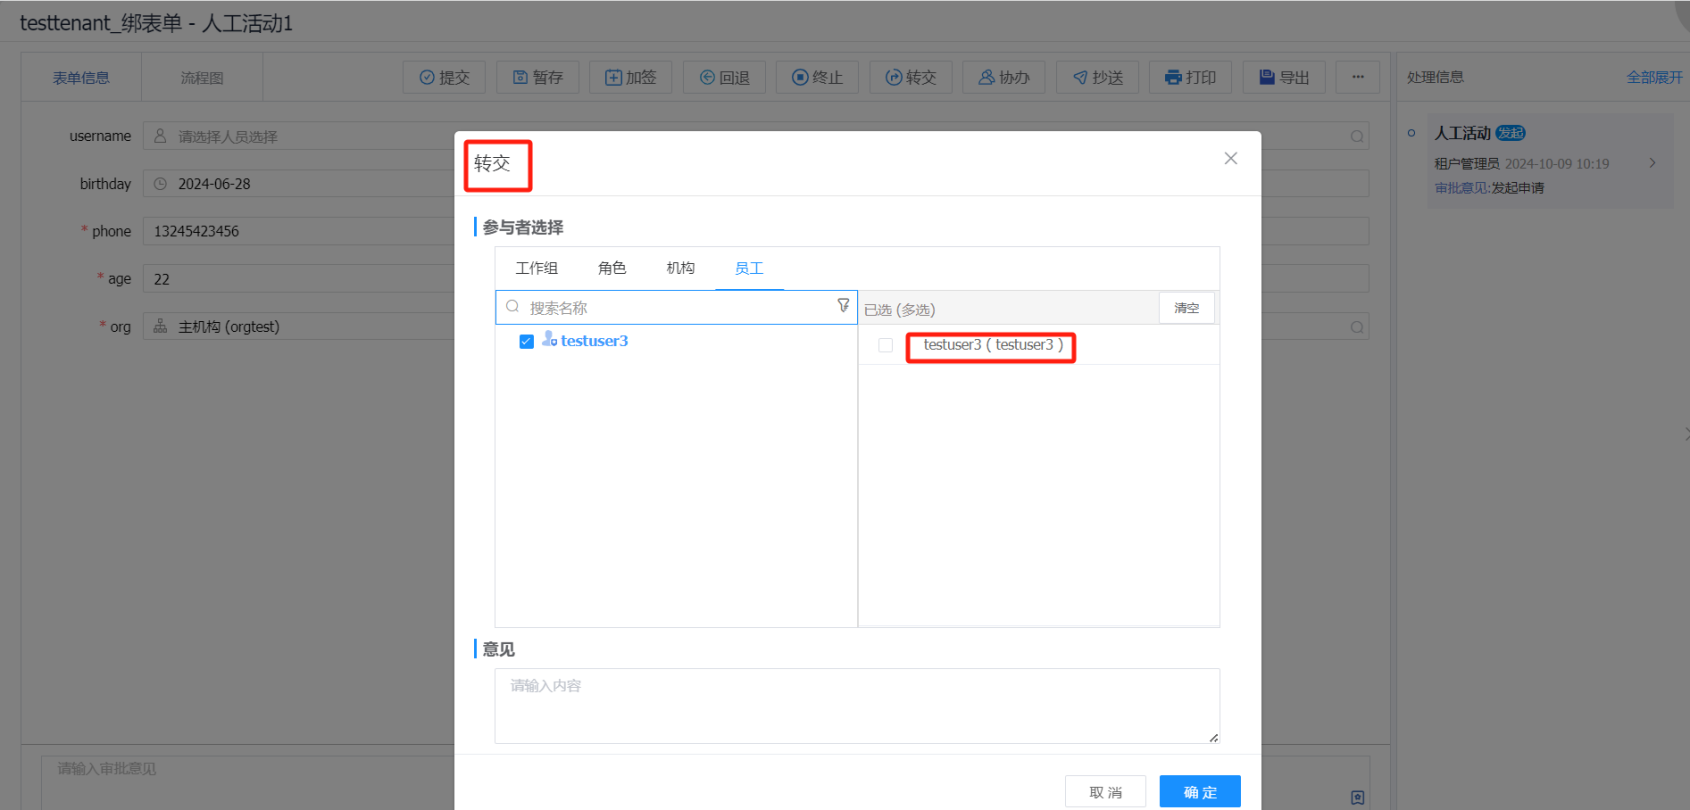The image size is (1690, 810).
Task: Click the 终止 terminate button
Action: click(x=817, y=77)
